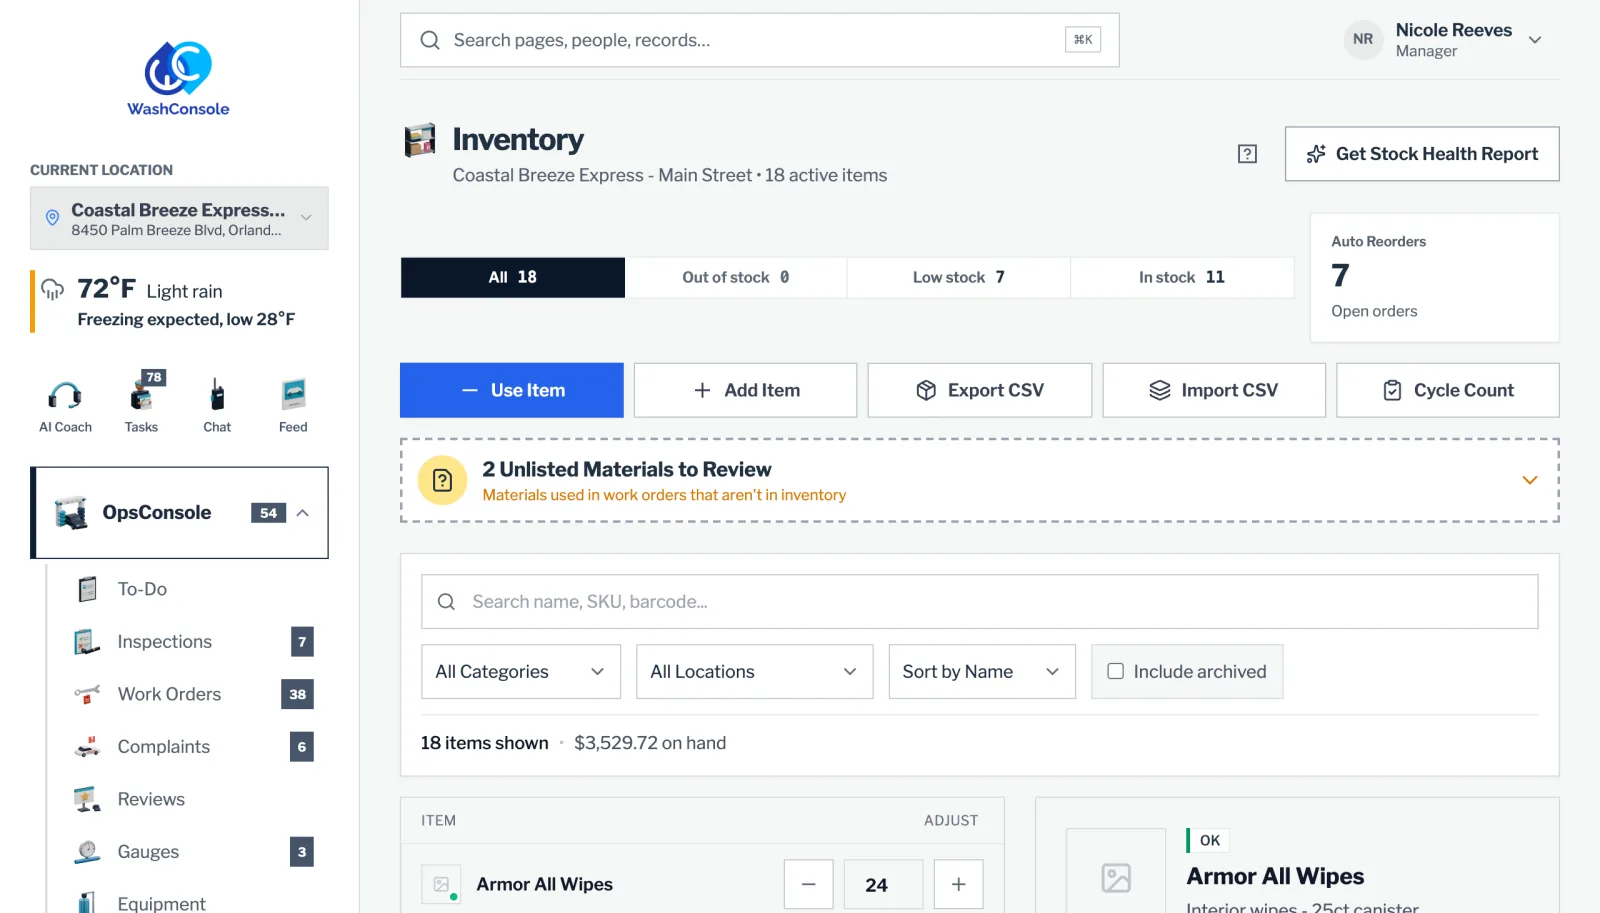Click the Export CSV button
Image resolution: width=1600 pixels, height=913 pixels.
[980, 390]
